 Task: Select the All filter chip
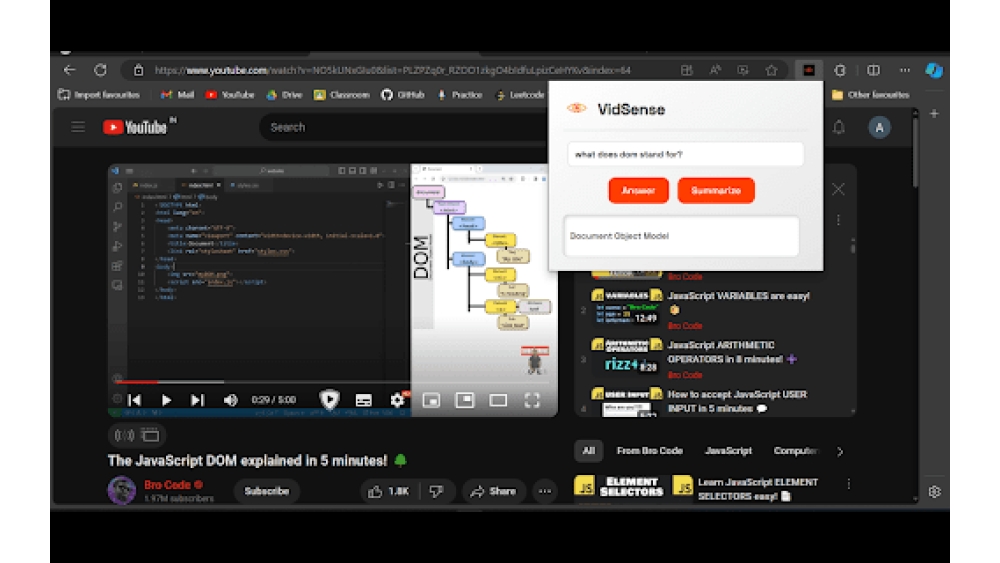588,451
